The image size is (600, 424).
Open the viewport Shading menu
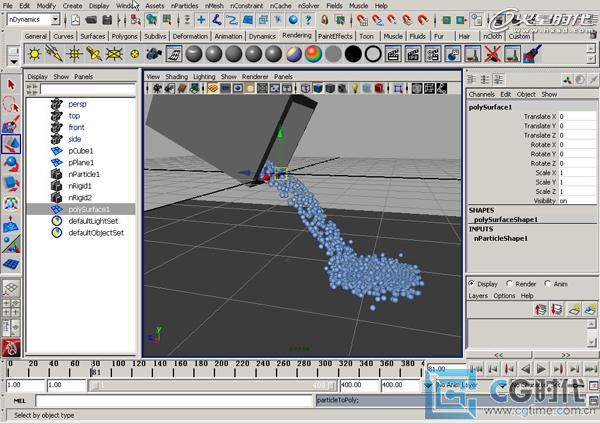(176, 77)
